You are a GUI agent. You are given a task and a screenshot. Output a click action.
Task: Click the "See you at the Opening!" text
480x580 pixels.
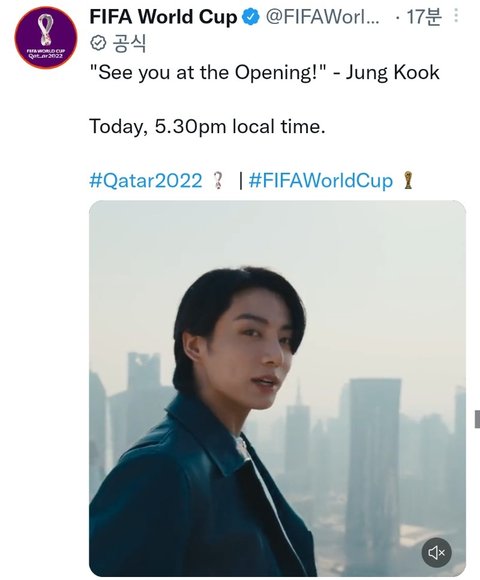click(208, 73)
